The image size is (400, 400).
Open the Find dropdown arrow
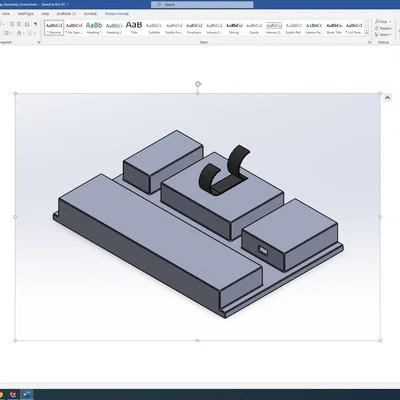390,22
